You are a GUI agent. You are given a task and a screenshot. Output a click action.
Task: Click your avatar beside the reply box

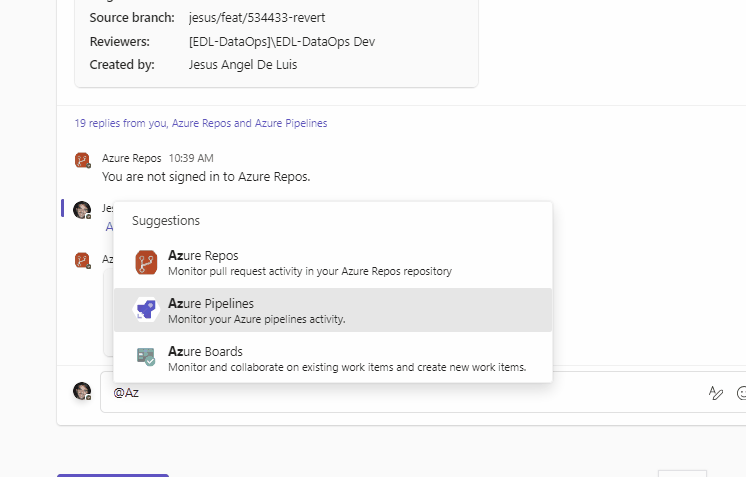tap(82, 391)
